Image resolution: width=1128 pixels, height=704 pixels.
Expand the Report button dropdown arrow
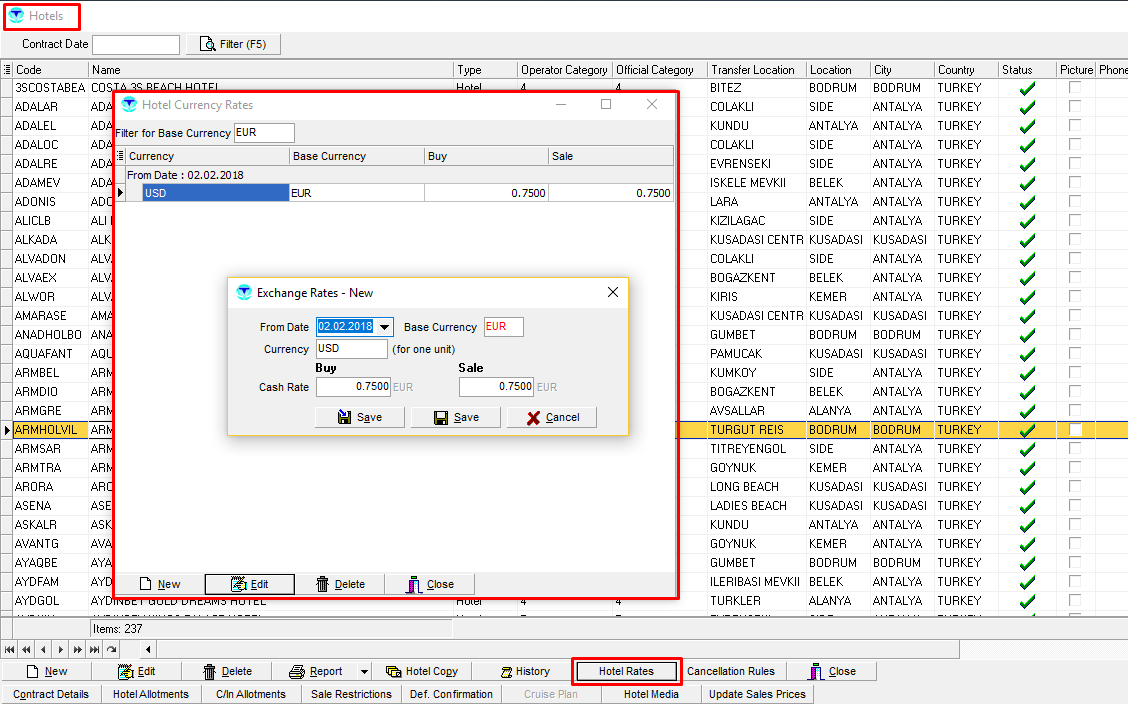click(x=364, y=671)
